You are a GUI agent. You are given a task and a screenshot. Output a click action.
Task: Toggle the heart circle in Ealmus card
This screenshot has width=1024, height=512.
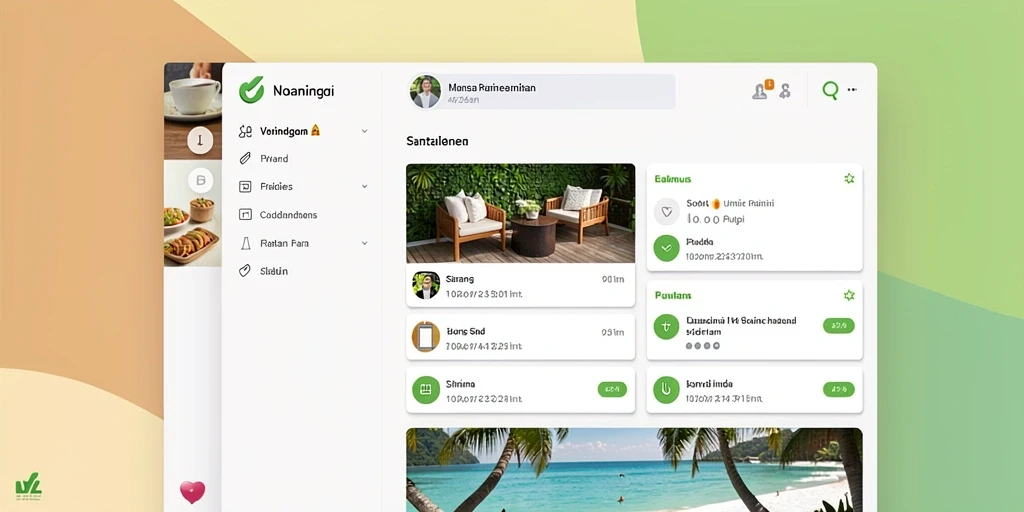click(666, 212)
